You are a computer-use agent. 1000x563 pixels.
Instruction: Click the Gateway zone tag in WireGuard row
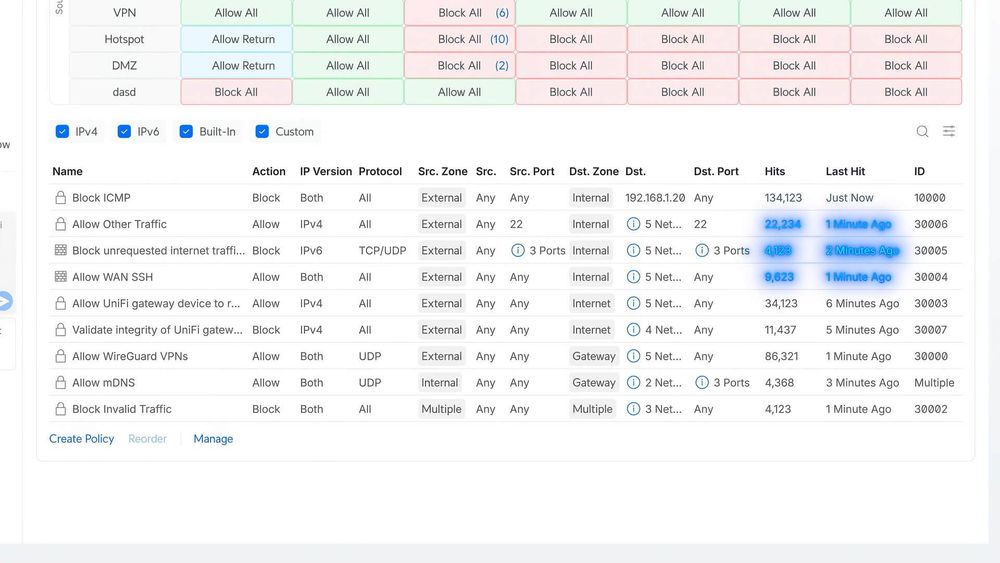tap(594, 356)
